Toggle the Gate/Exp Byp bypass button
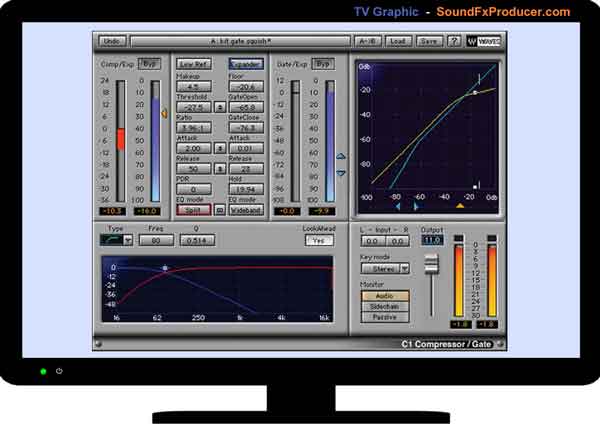600x424 pixels. coord(323,64)
